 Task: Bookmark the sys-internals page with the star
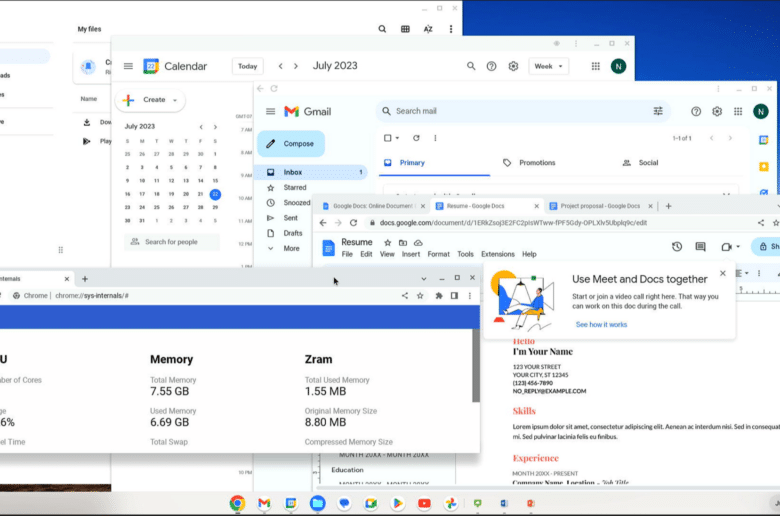[420, 296]
